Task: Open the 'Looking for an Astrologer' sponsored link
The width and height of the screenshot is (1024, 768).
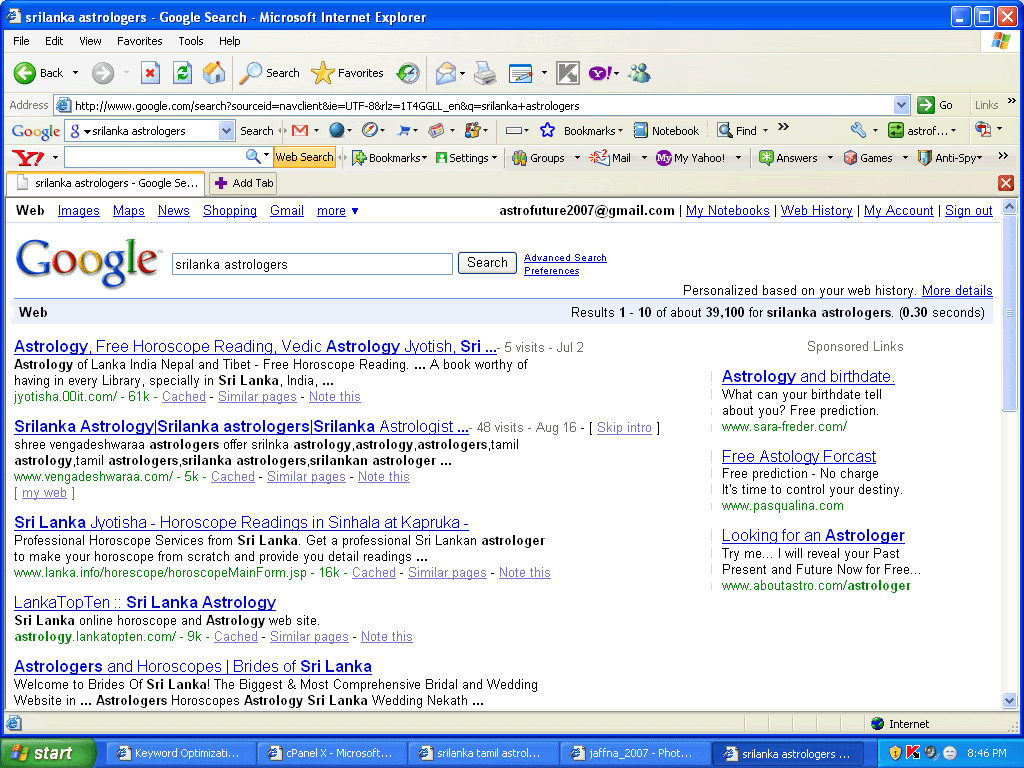Action: coord(813,536)
